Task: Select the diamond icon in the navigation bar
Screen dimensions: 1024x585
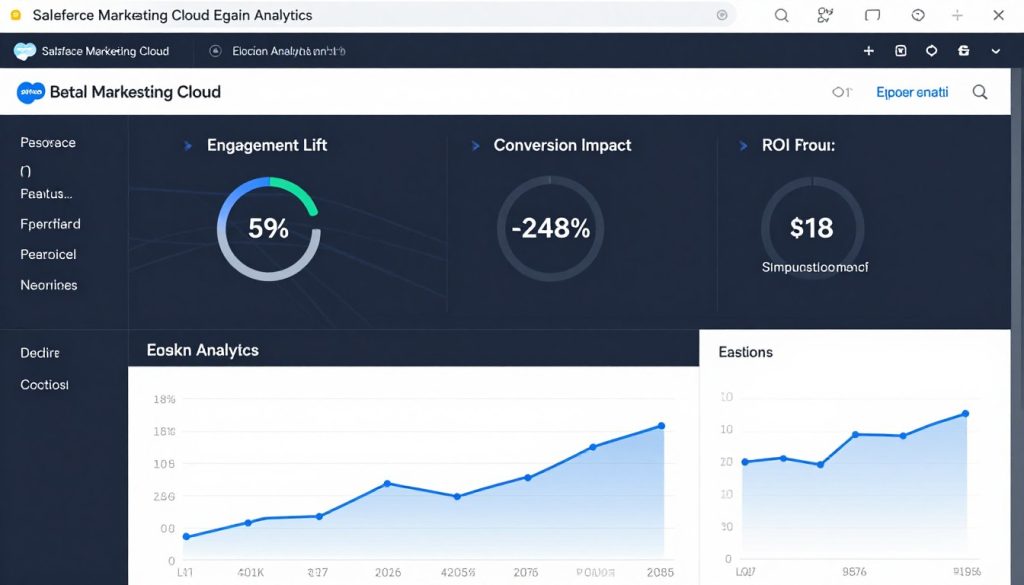Action: click(931, 50)
